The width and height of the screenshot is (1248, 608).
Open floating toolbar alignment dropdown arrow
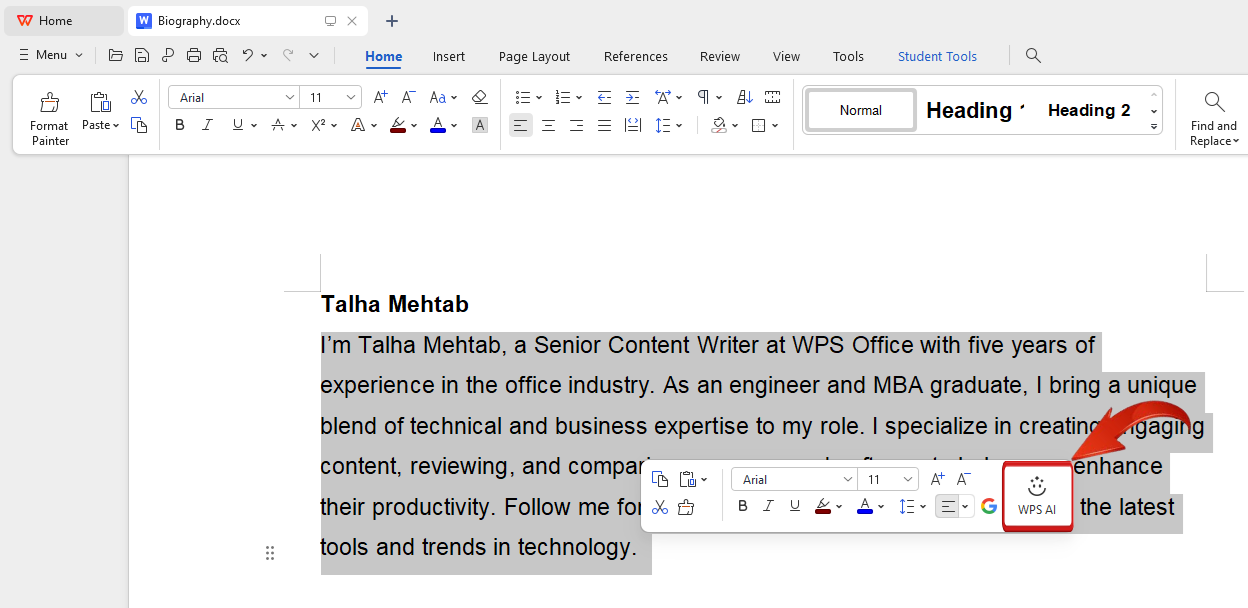pos(965,506)
